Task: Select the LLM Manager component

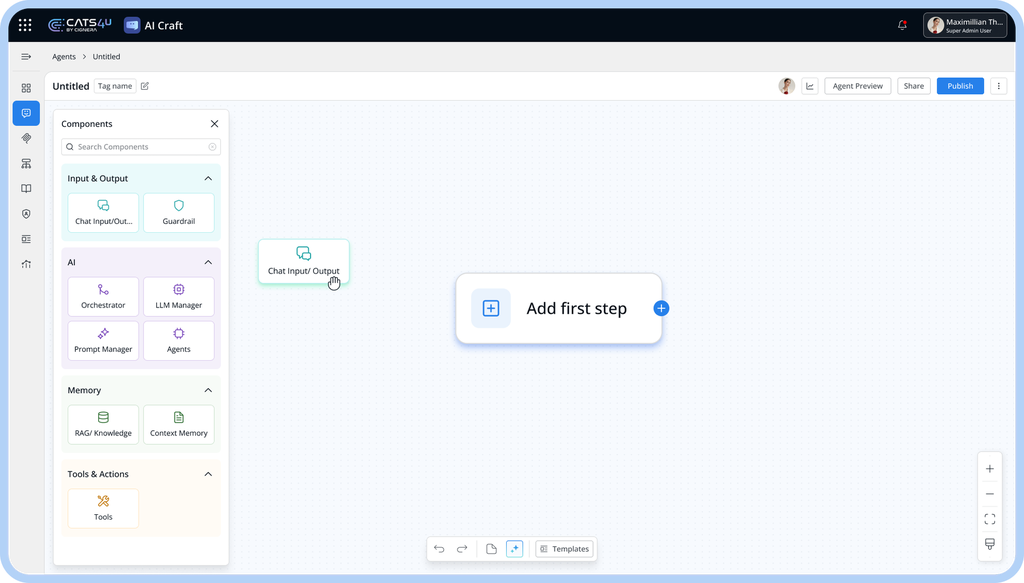Action: point(179,296)
